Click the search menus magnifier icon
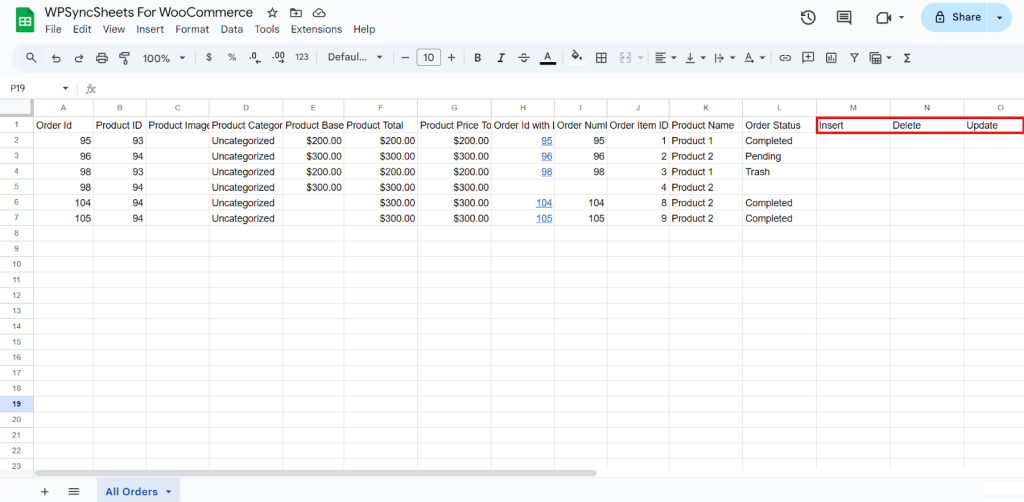 click(x=31, y=57)
